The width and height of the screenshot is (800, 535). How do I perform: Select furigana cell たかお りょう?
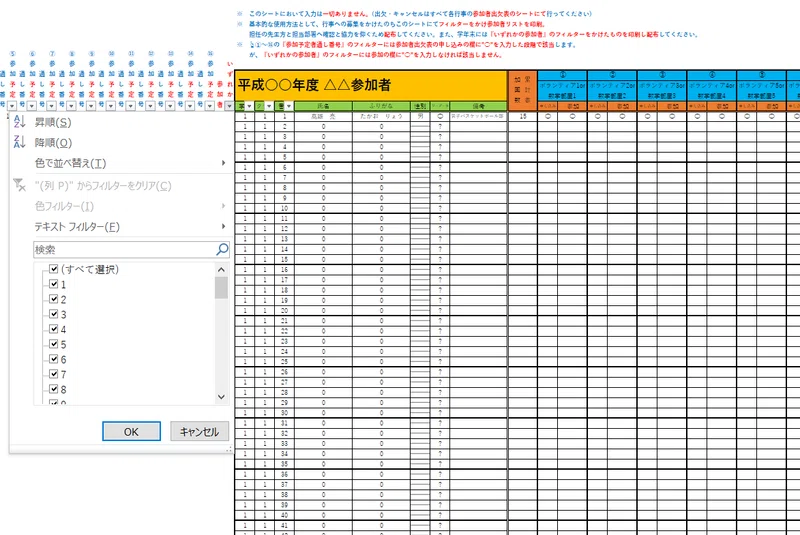(x=381, y=116)
